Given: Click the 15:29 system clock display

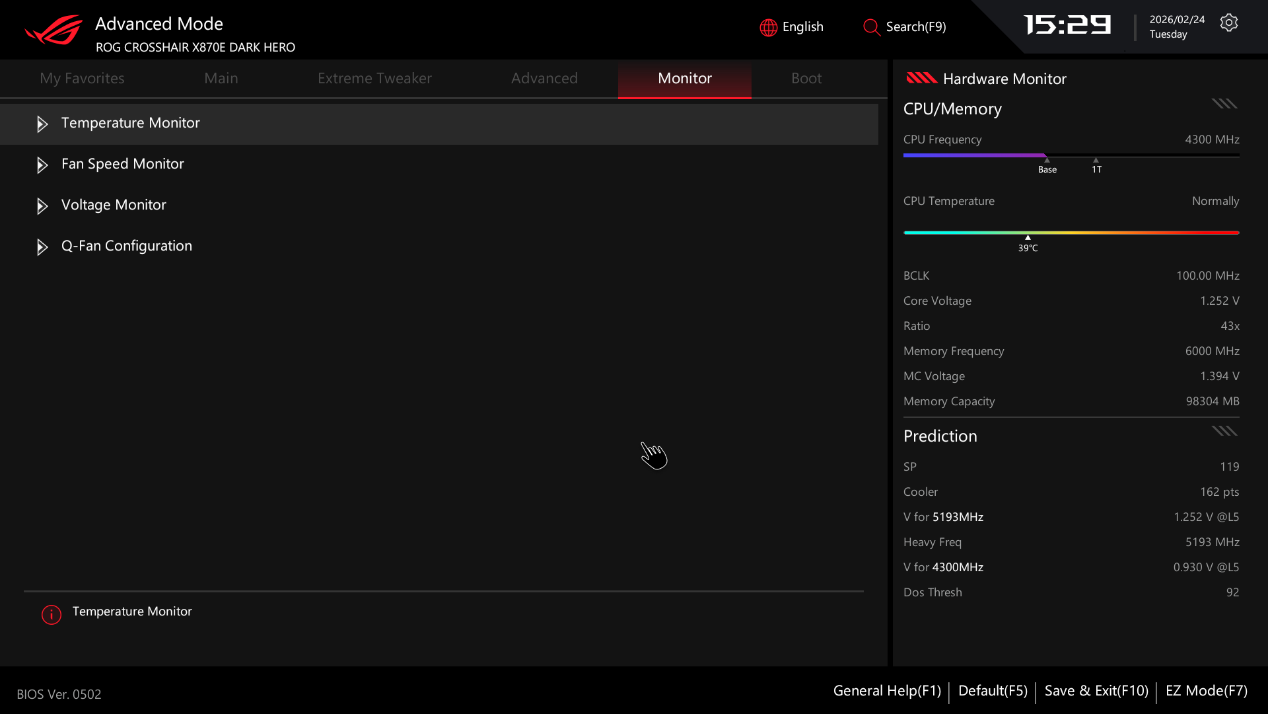Looking at the screenshot, I should pos(1067,25).
